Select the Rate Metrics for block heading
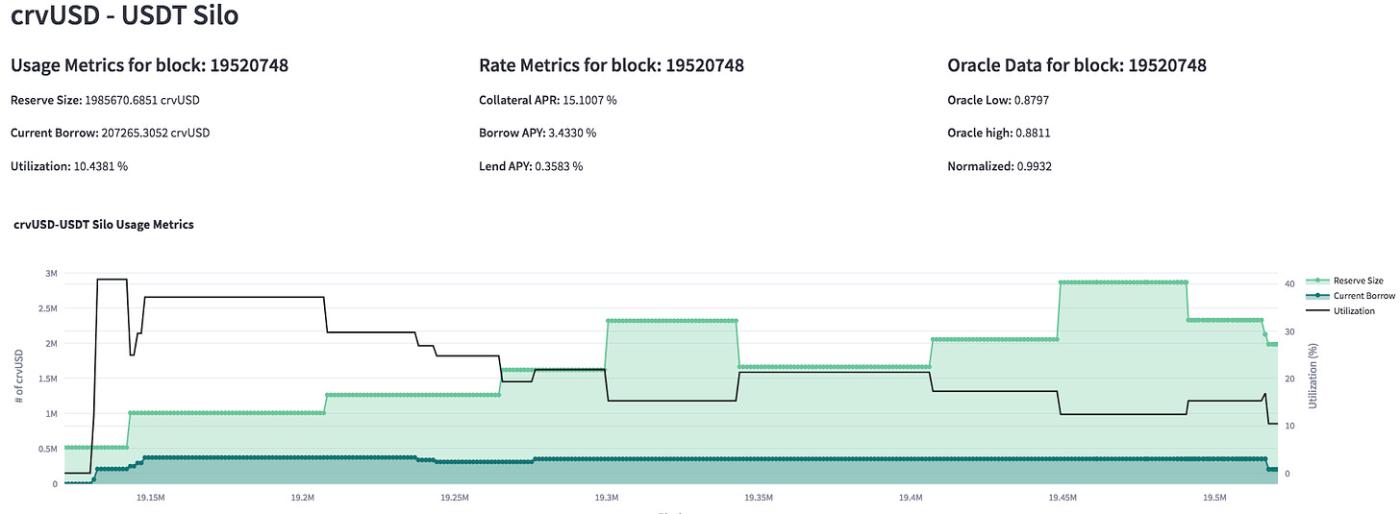The width and height of the screenshot is (1400, 514). [x=612, y=66]
